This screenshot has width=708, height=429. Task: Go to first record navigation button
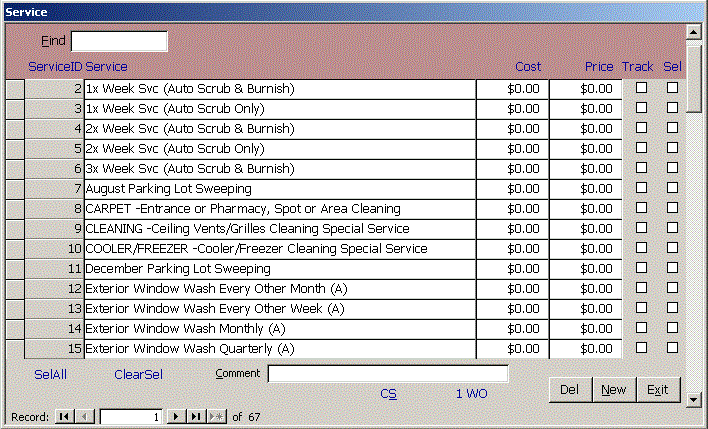(x=64, y=416)
